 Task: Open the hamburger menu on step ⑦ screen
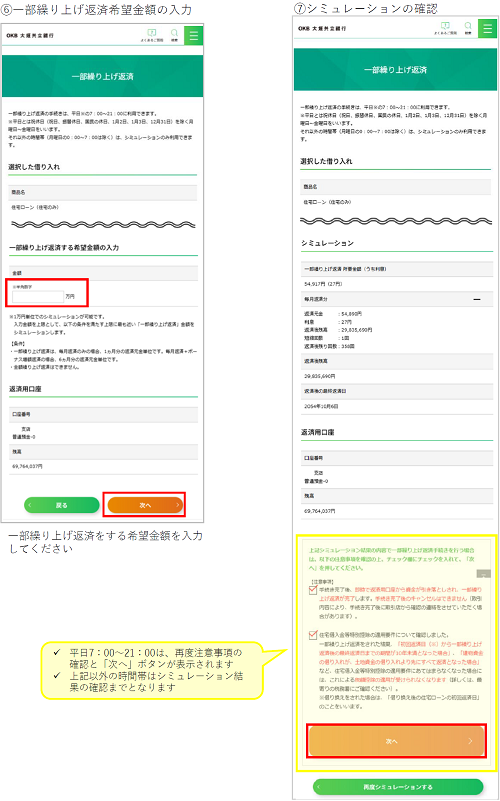click(487, 28)
